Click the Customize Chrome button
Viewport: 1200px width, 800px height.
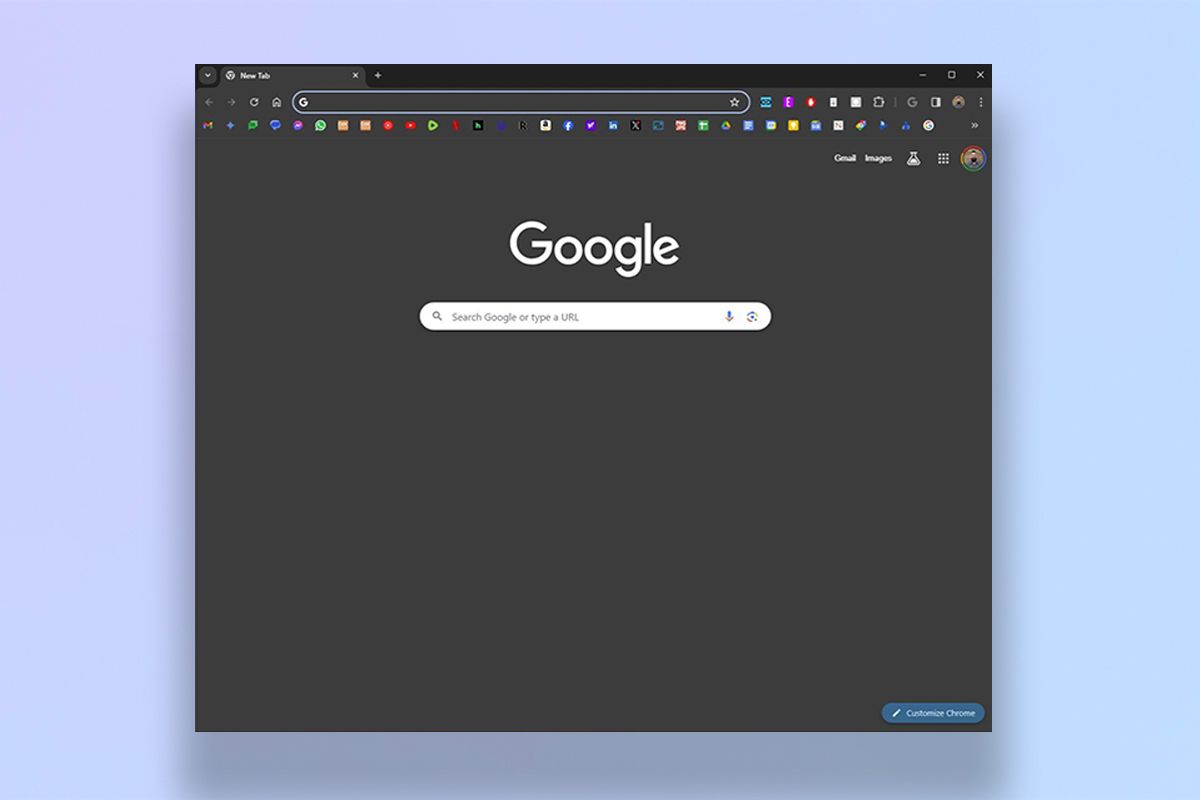pyautogui.click(x=932, y=713)
